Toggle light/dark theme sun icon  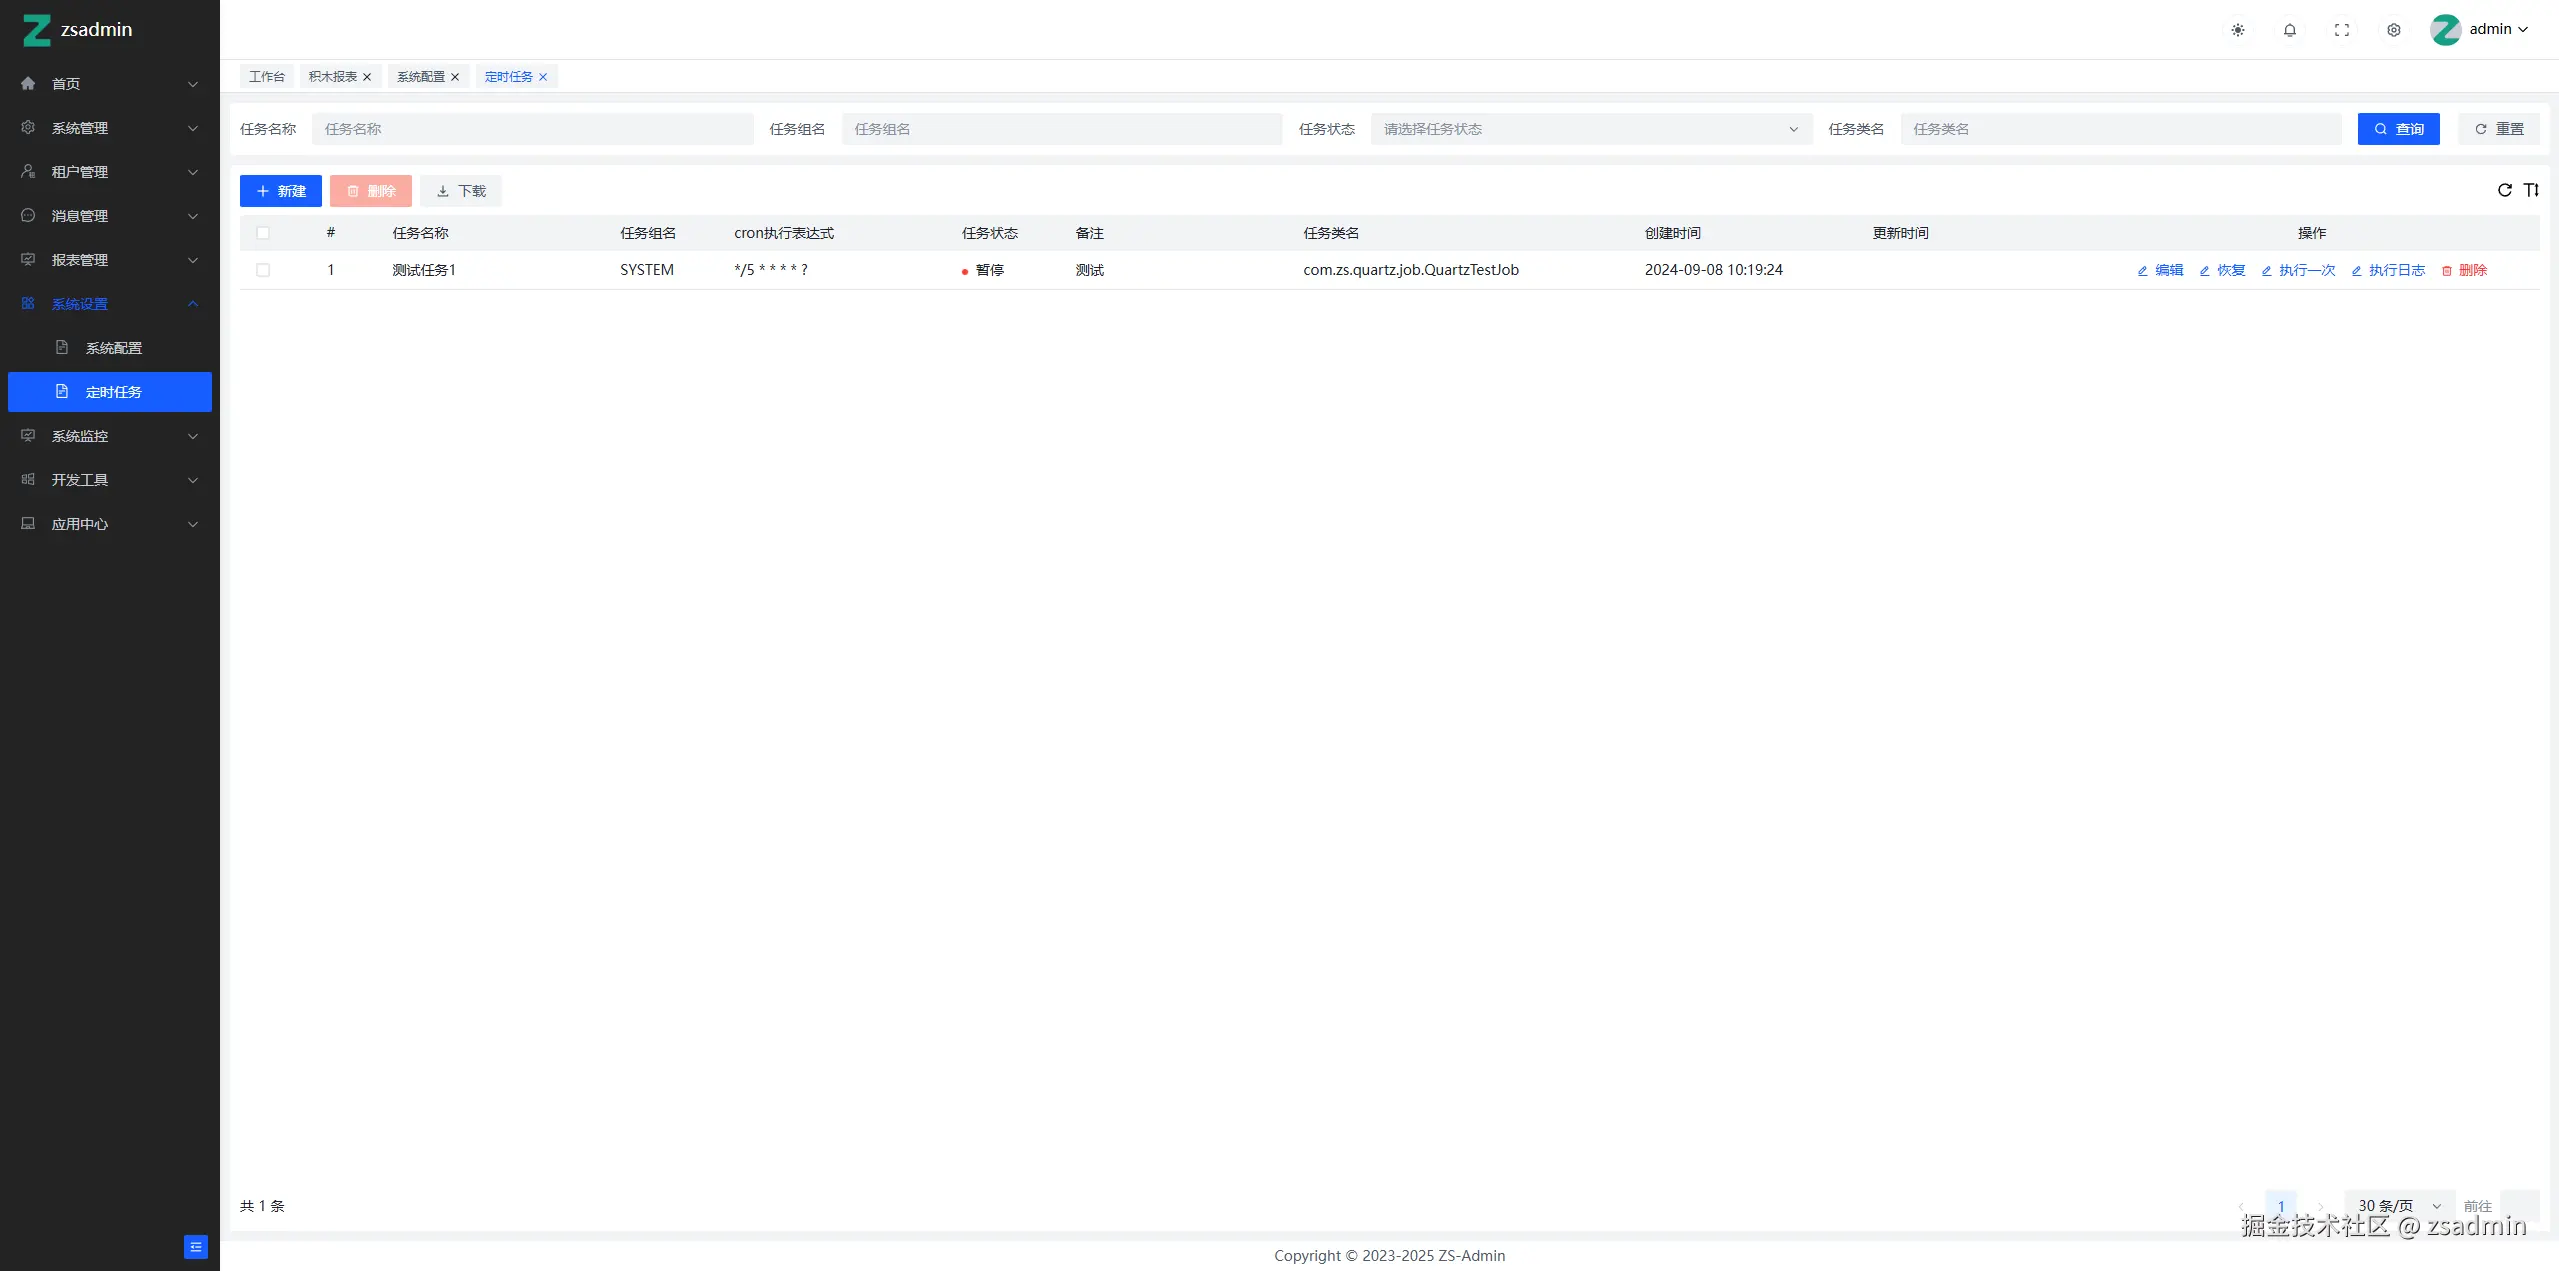coord(2238,30)
